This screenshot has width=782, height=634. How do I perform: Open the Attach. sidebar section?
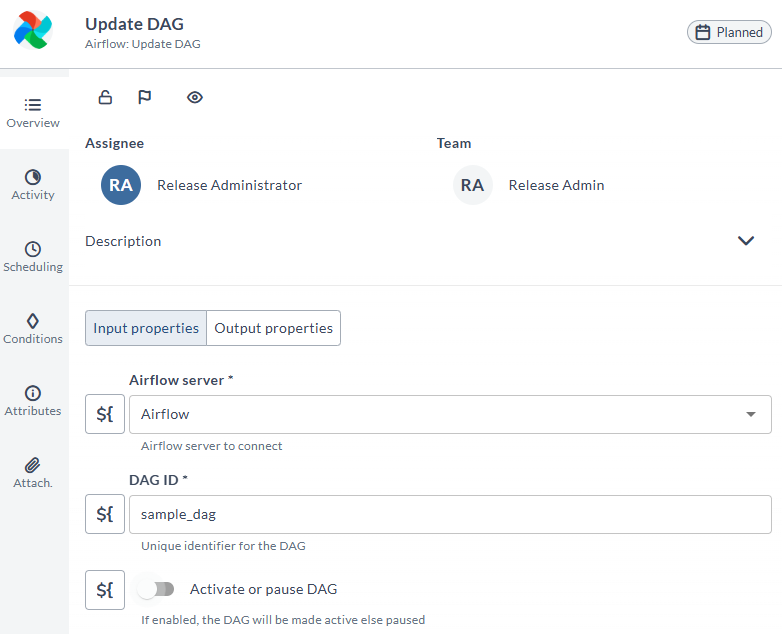(x=33, y=473)
